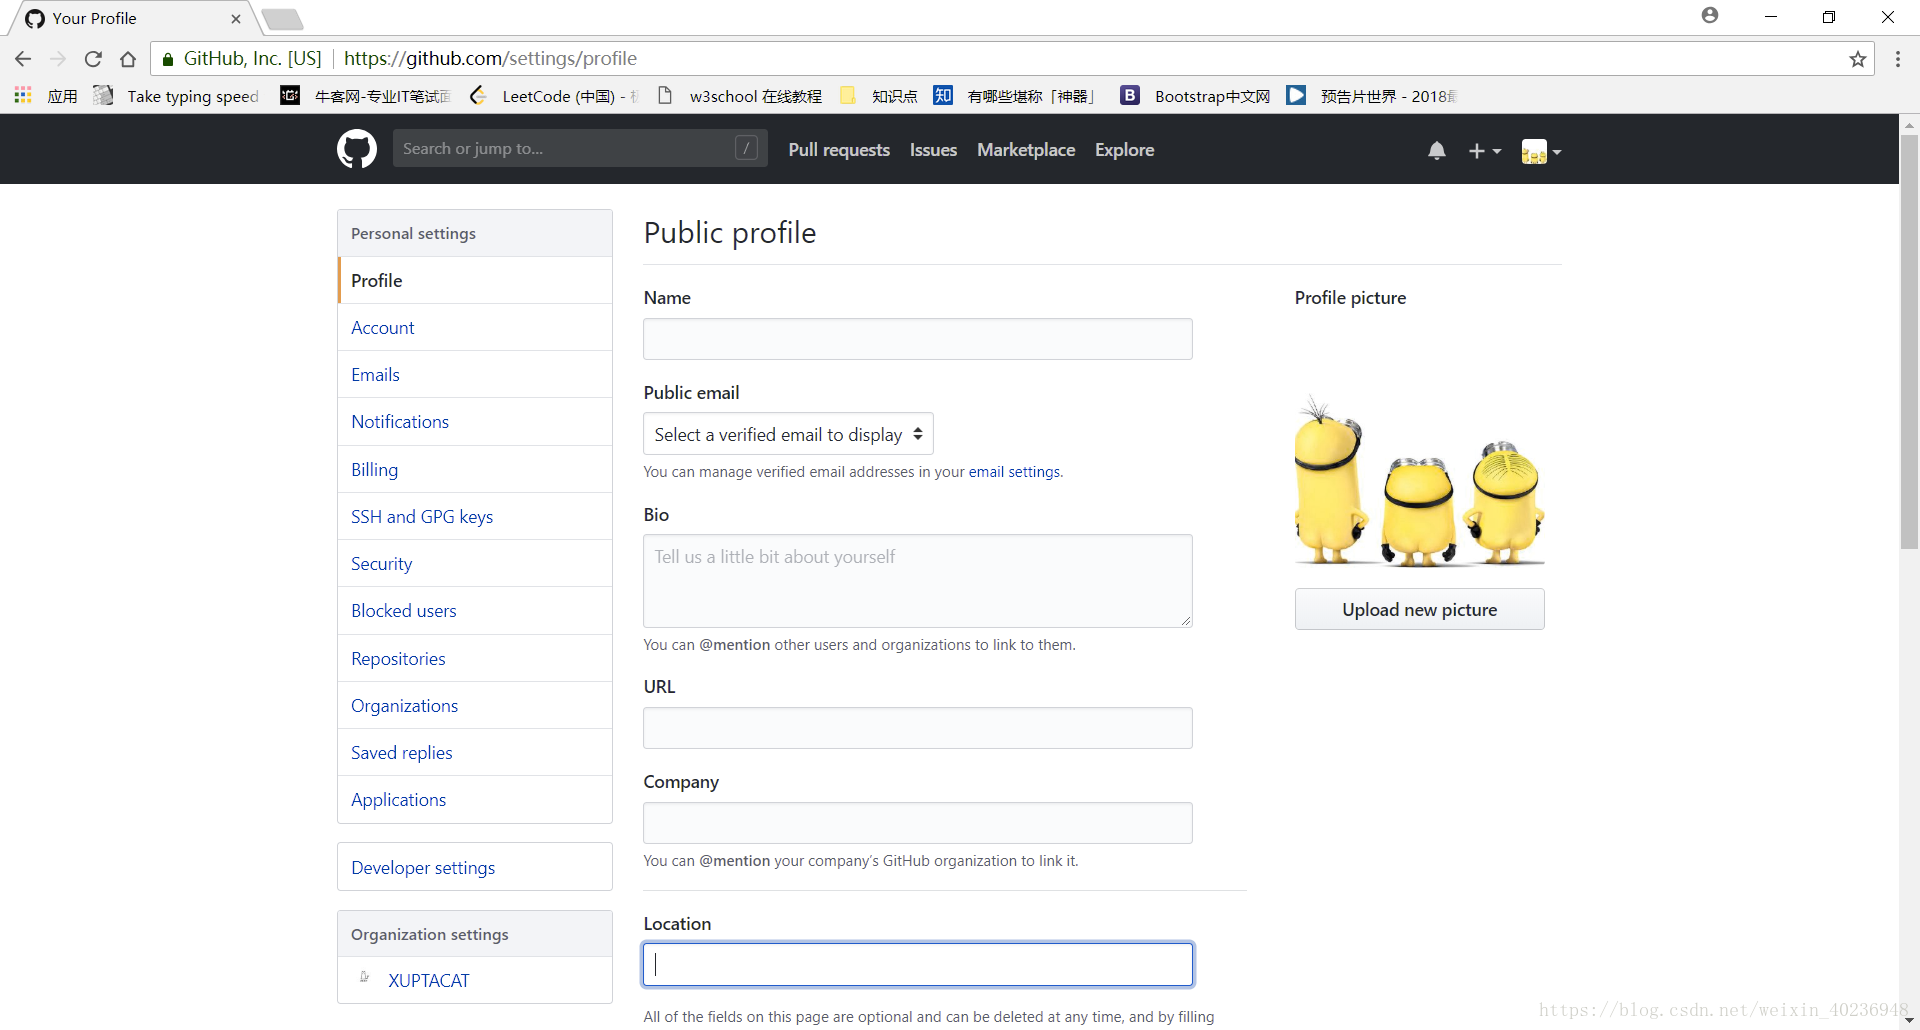Open Billing settings
Screen dimensions: 1920x1030
(x=475, y=469)
